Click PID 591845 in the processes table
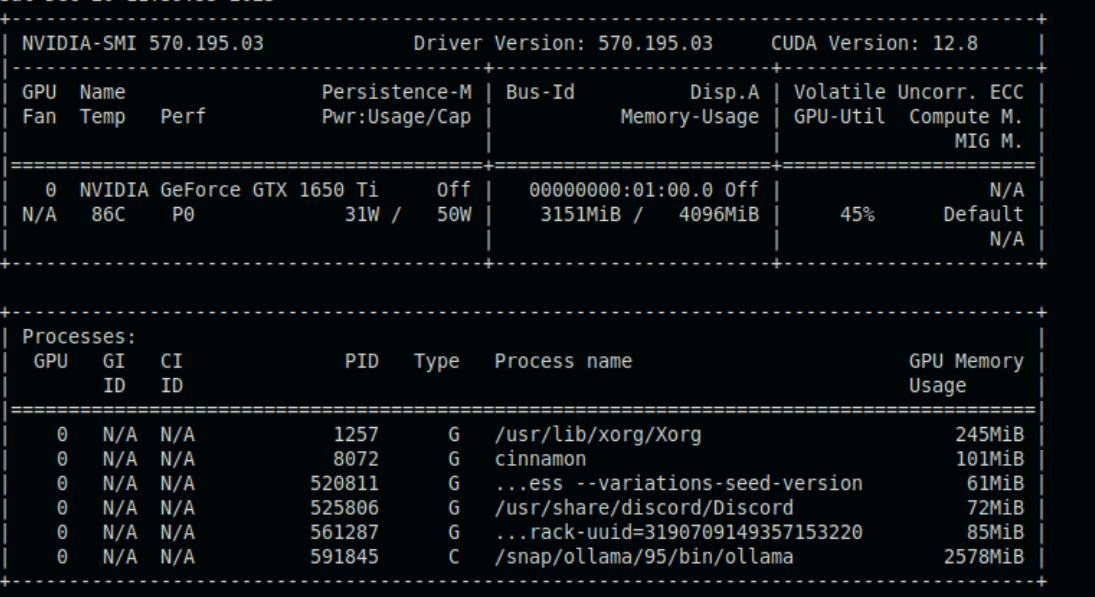Image resolution: width=1095 pixels, height=597 pixels. 344,557
